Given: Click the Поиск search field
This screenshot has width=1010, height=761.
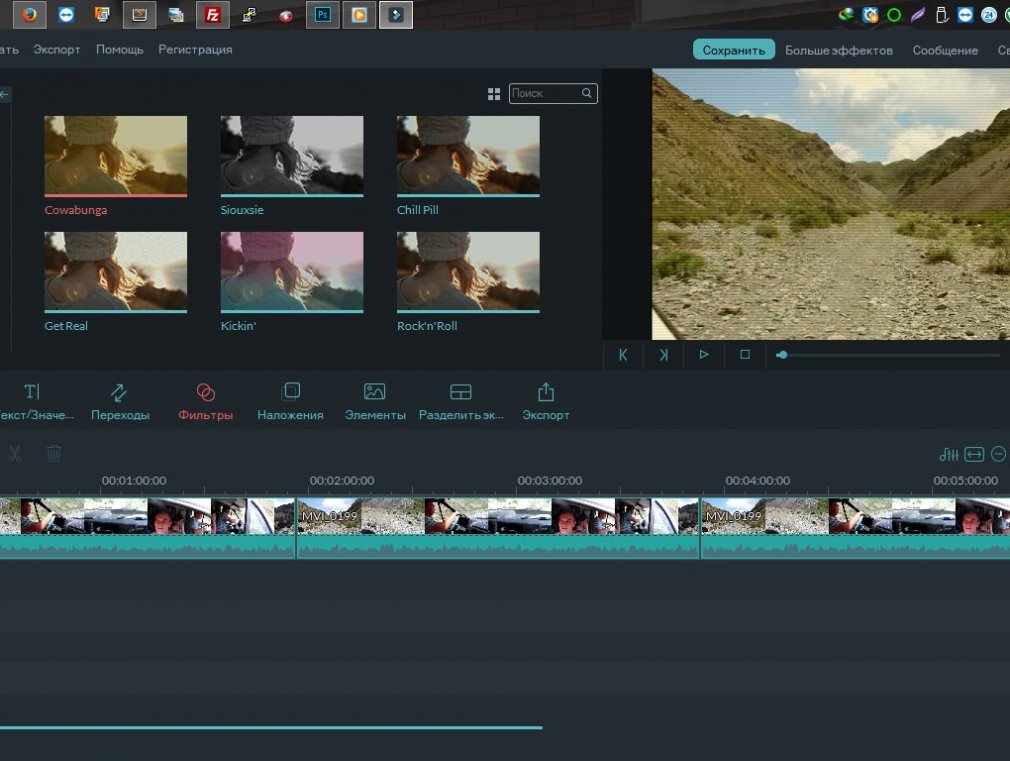Looking at the screenshot, I should [545, 93].
